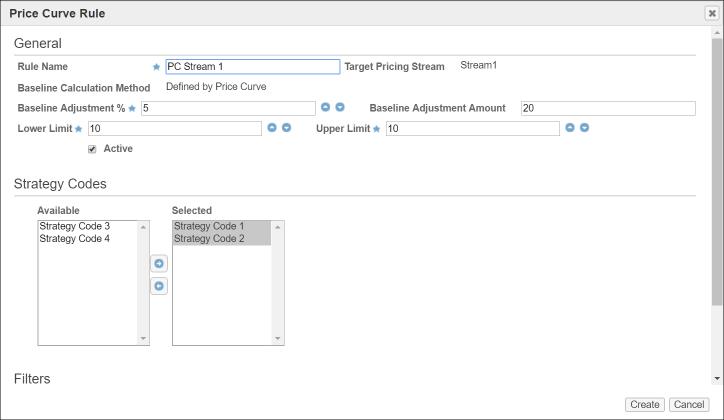Decrease the Lower Limit value

(x=286, y=128)
